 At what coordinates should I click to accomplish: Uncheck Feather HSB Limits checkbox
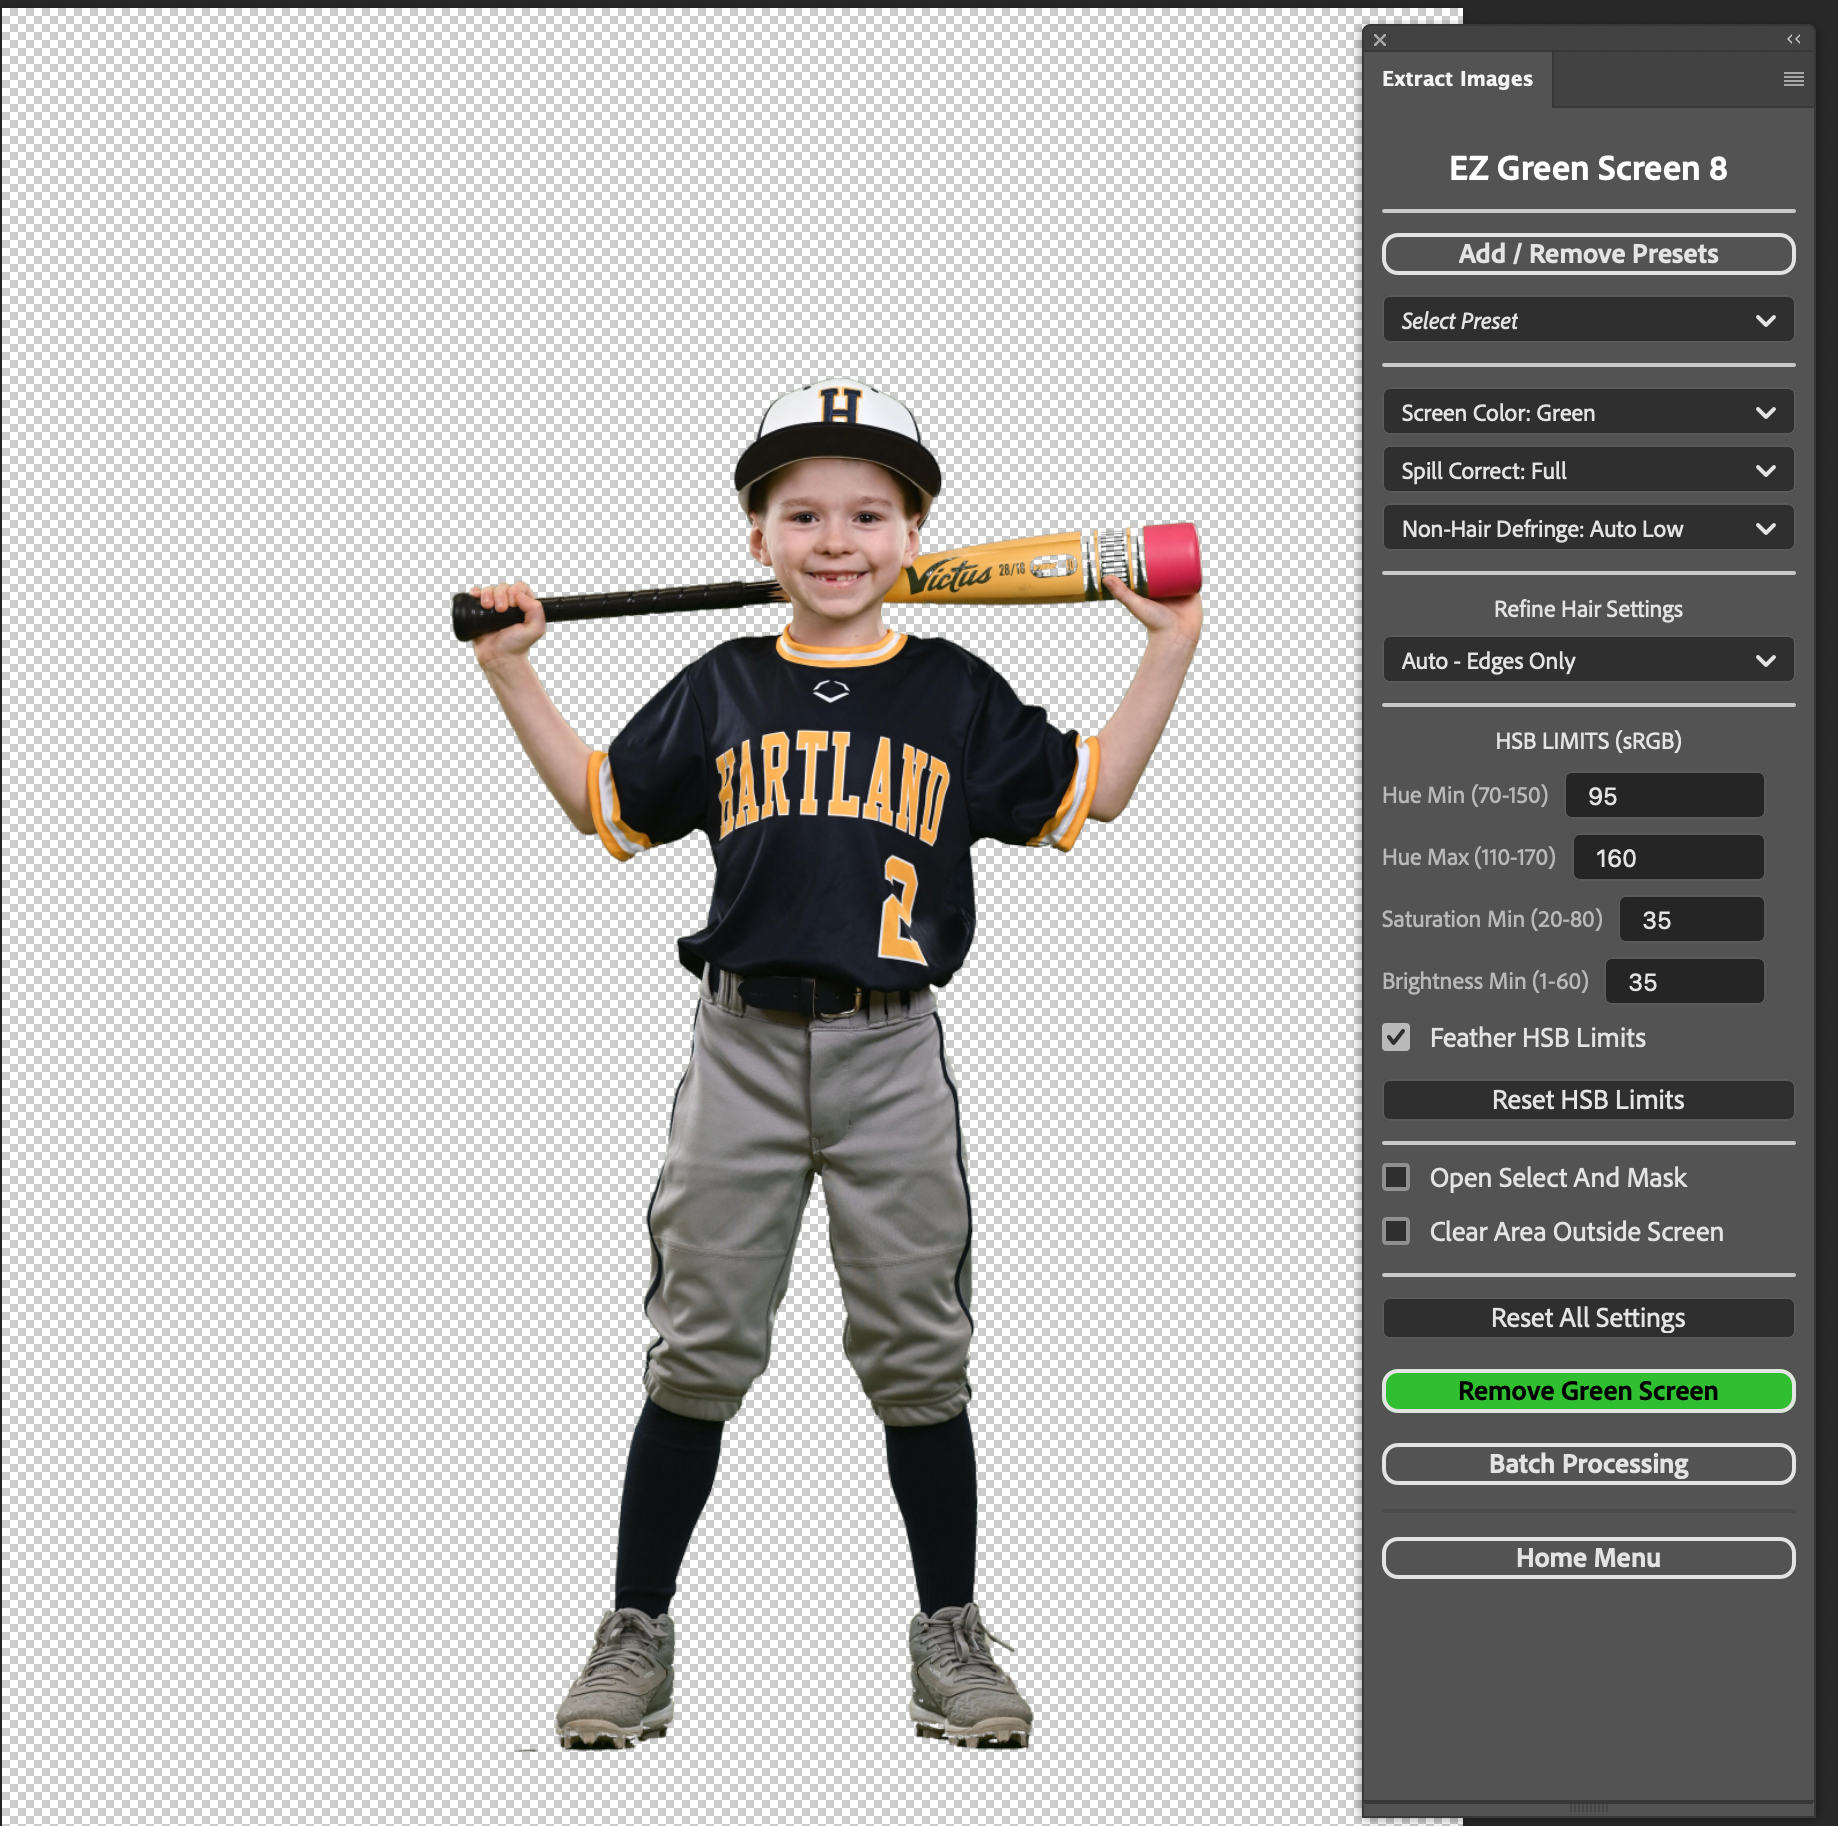tap(1396, 1038)
